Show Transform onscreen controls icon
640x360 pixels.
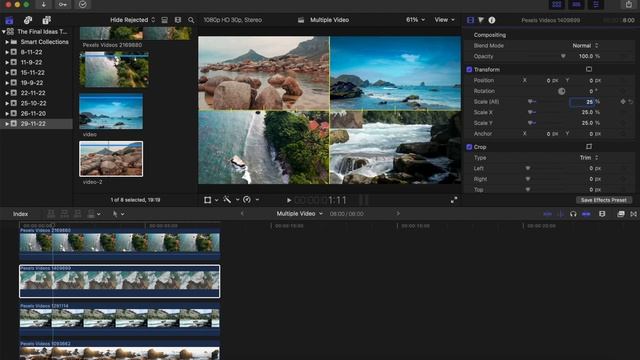[x=589, y=69]
